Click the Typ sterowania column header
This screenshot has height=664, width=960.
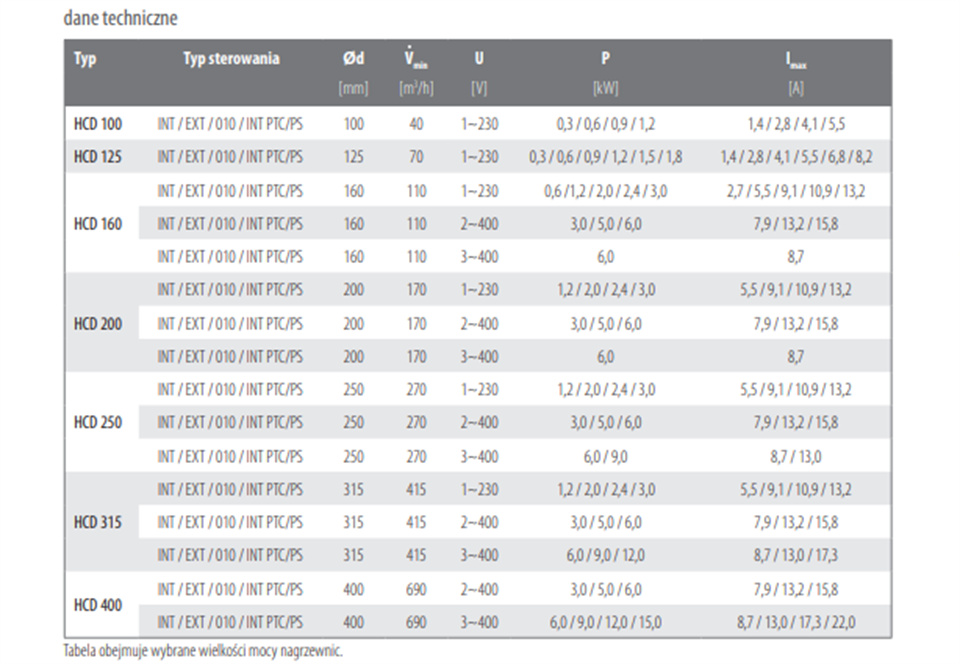click(x=231, y=59)
